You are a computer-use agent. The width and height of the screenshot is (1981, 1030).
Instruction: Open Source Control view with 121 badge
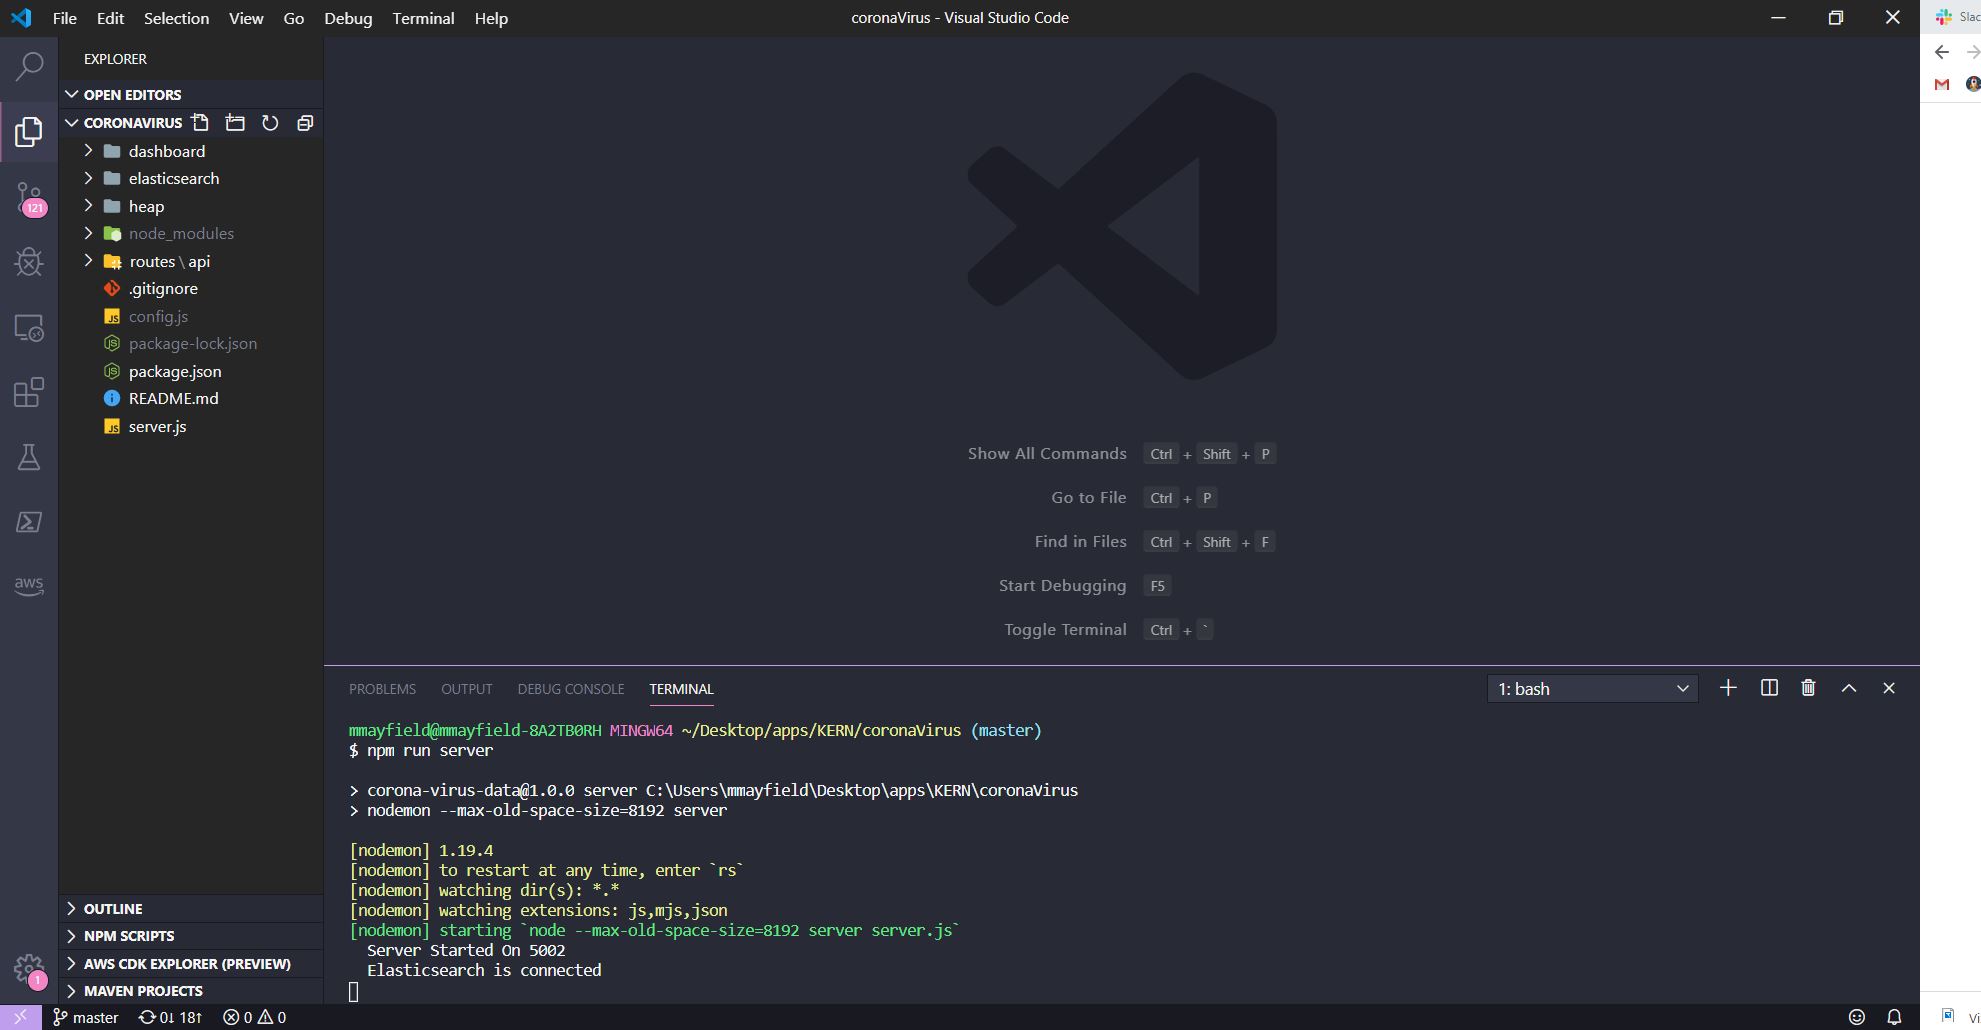pos(29,197)
